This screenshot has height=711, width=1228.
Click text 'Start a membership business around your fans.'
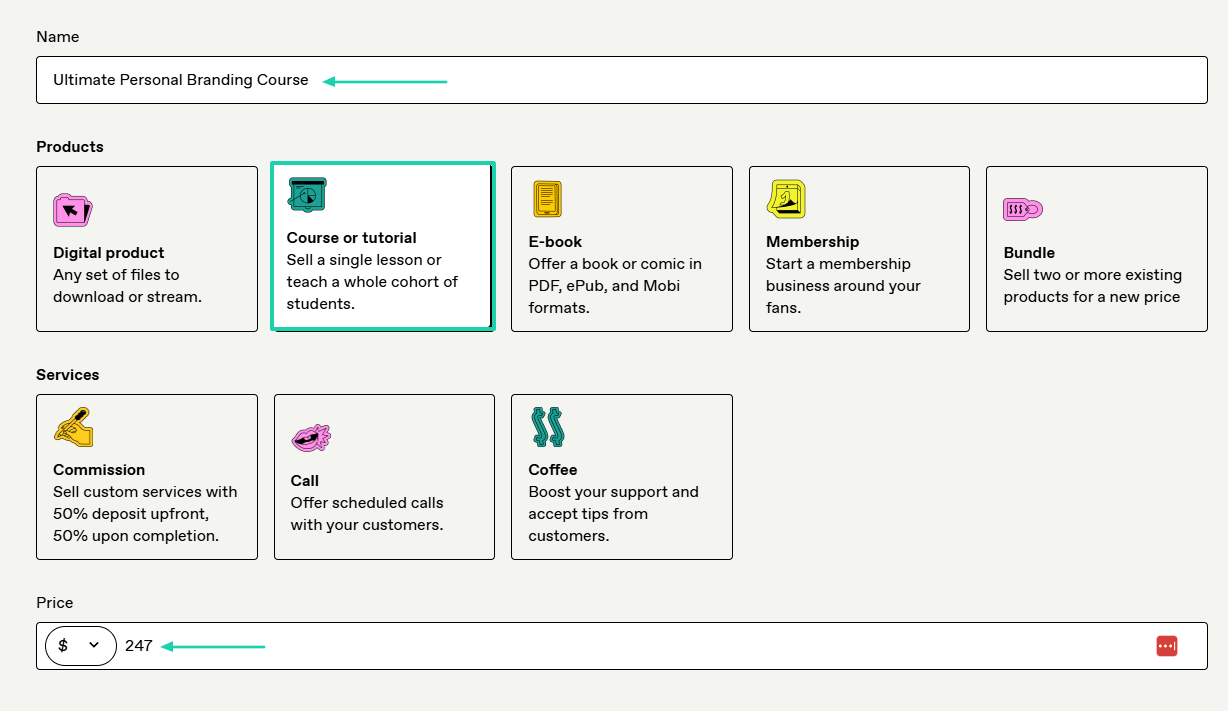pyautogui.click(x=844, y=286)
